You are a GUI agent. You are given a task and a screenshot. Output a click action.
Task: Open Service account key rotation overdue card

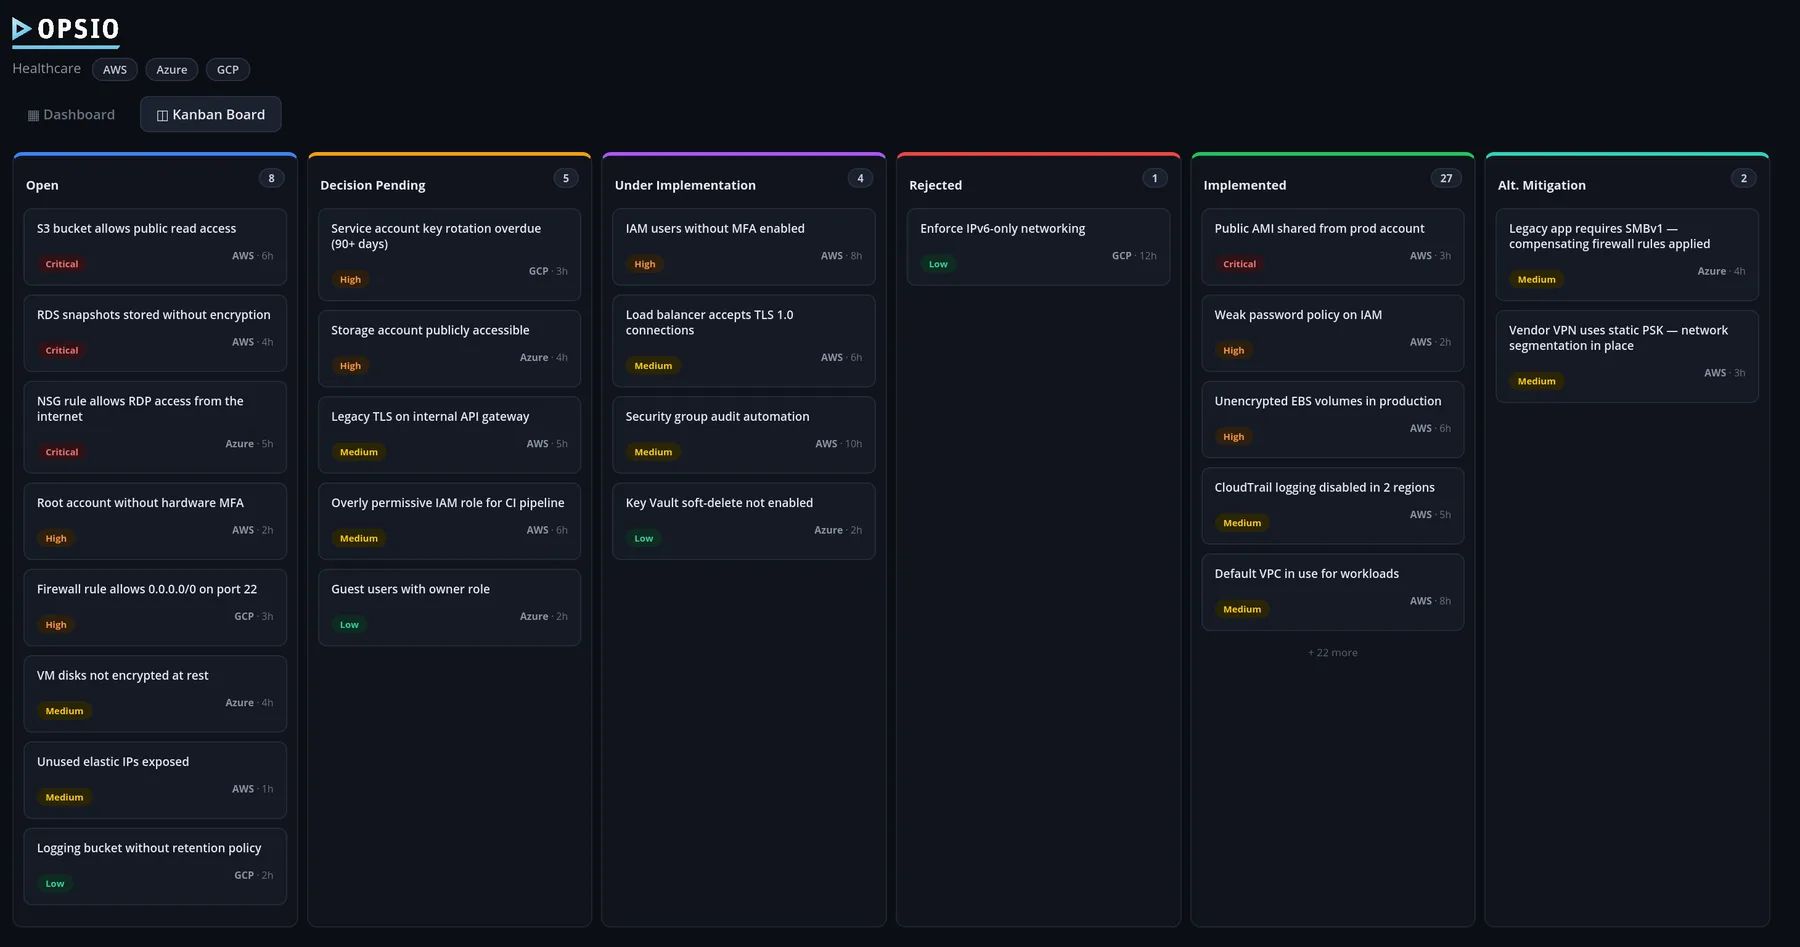449,255
